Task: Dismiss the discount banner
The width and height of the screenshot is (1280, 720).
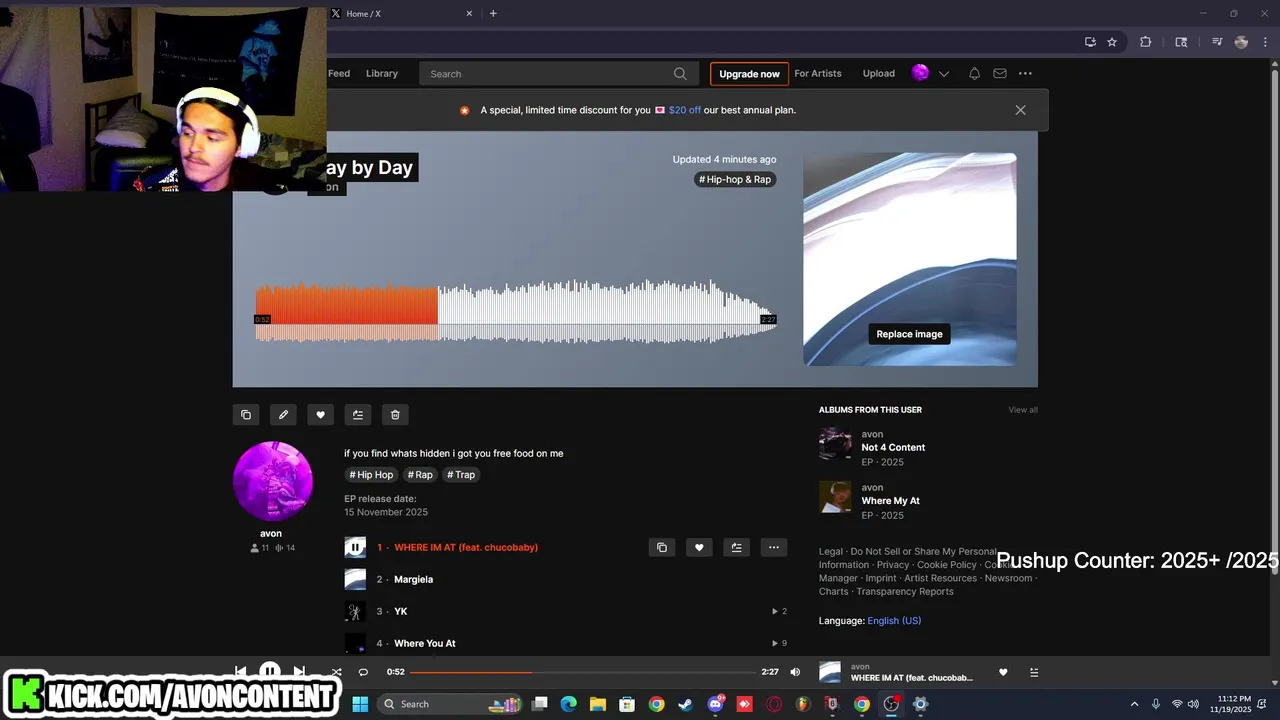Action: coord(1020,110)
